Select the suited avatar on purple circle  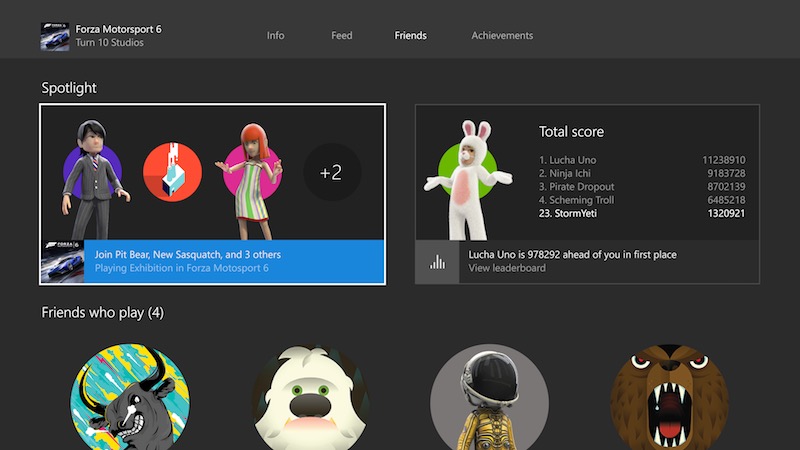(93, 180)
